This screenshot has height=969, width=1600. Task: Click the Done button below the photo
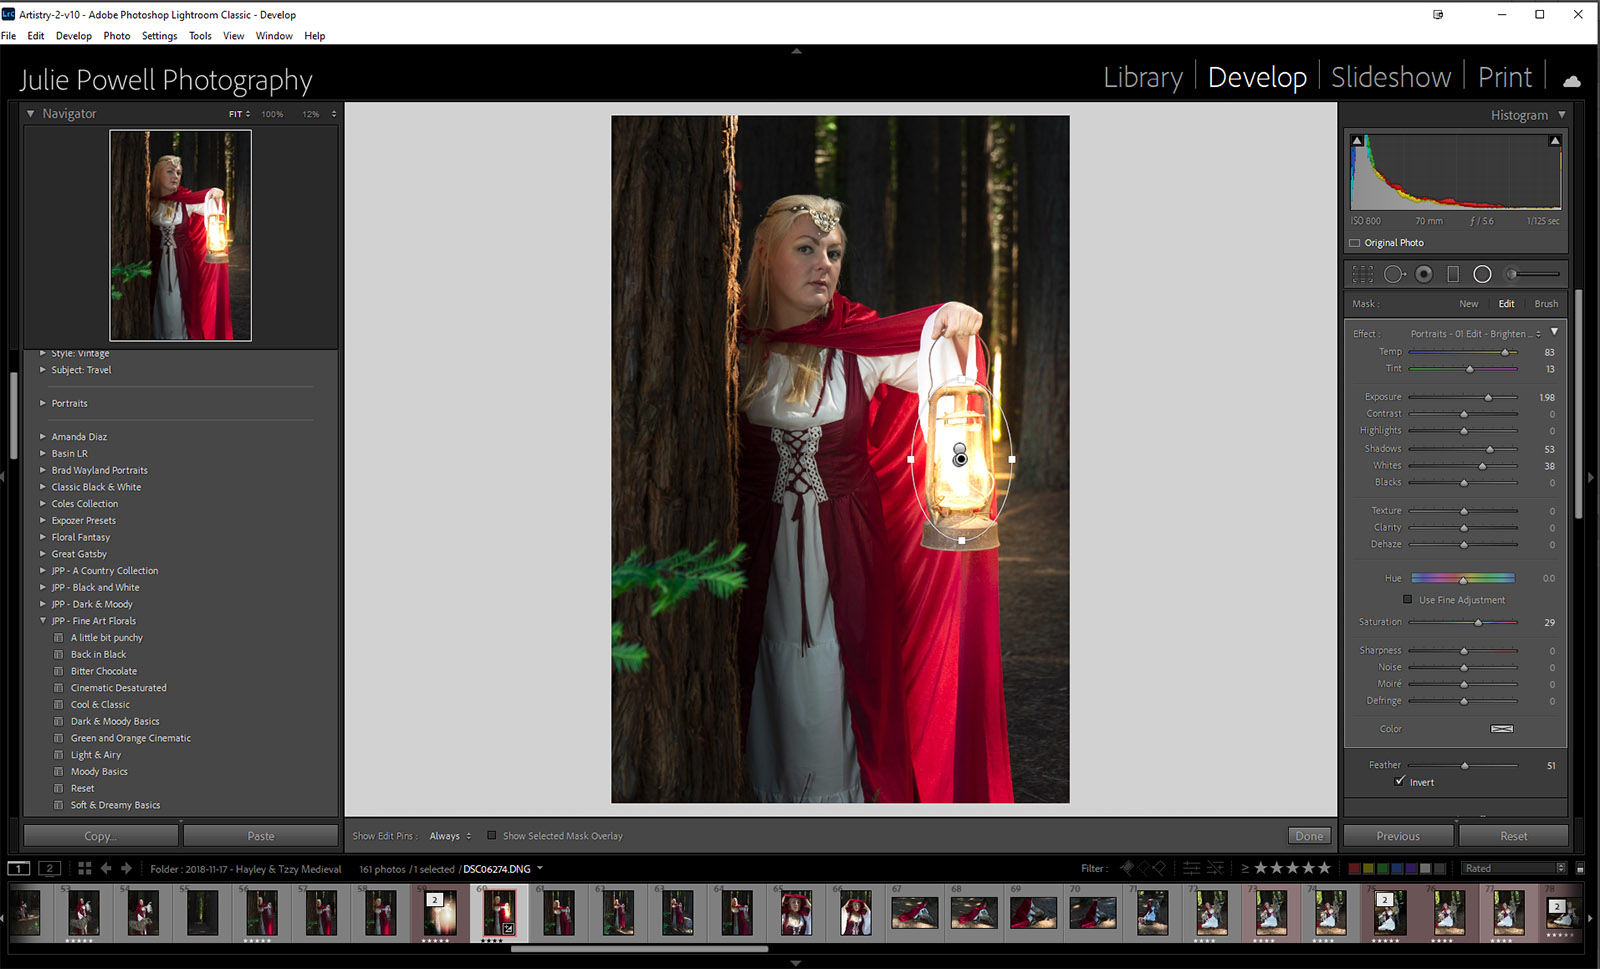click(1309, 836)
